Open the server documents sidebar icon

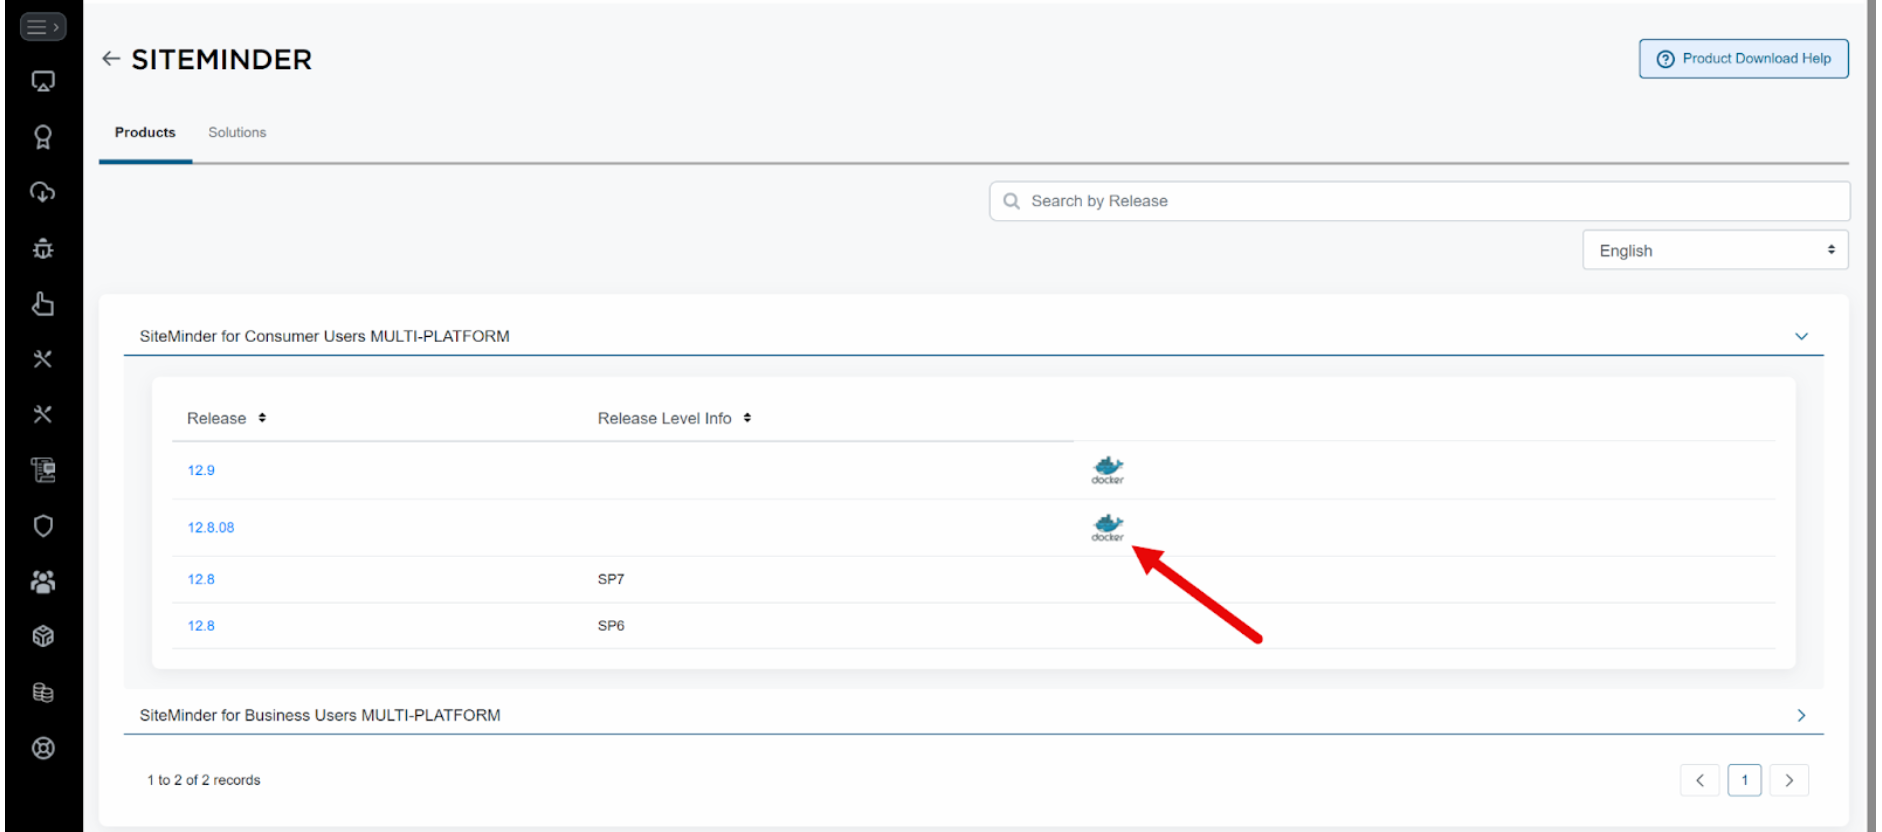[x=43, y=470]
